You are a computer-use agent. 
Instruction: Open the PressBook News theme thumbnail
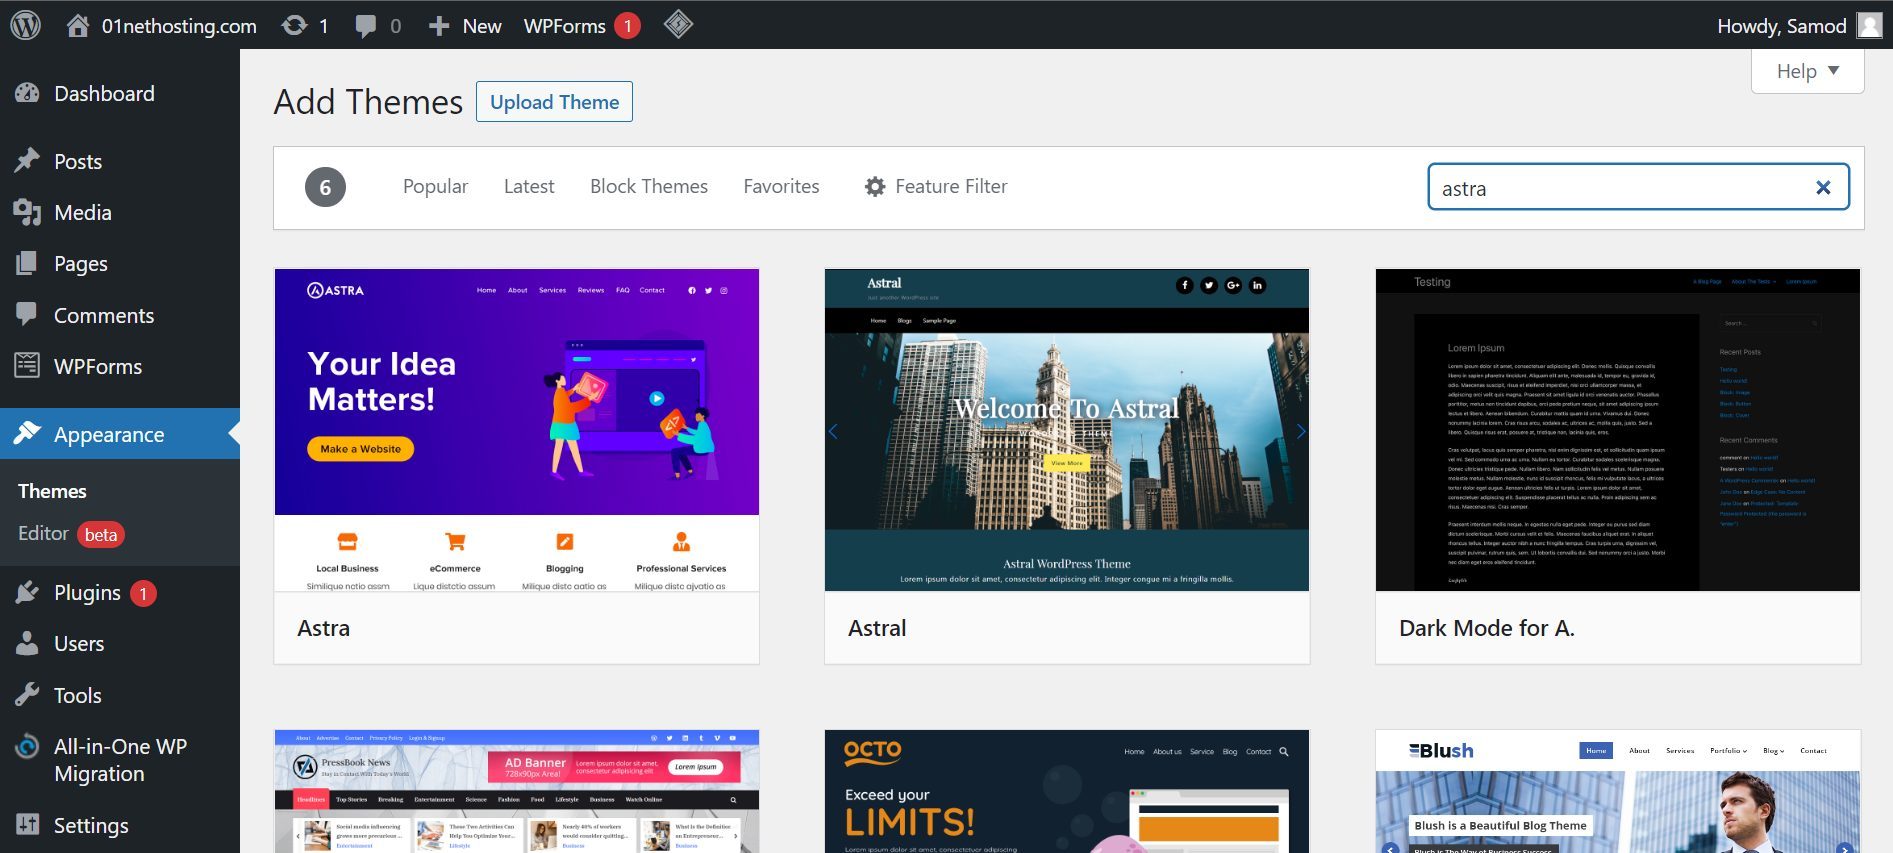(517, 791)
